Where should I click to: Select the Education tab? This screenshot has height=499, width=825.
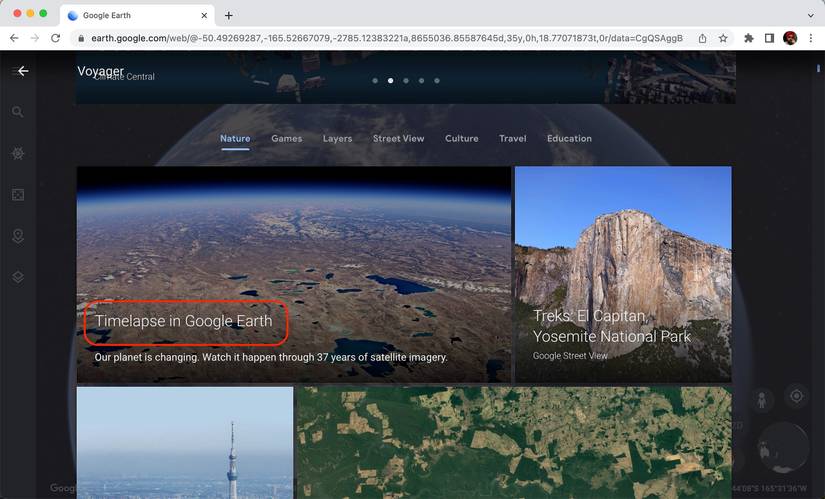point(569,138)
